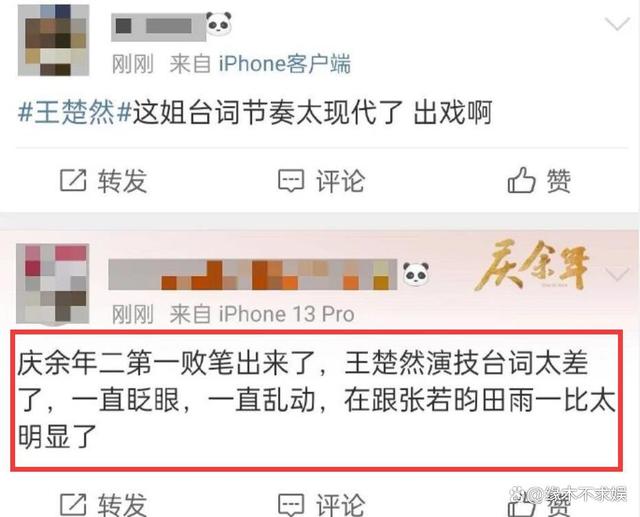Expand the second post's chevron options menu
640x517 pixels.
pyautogui.click(x=619, y=274)
